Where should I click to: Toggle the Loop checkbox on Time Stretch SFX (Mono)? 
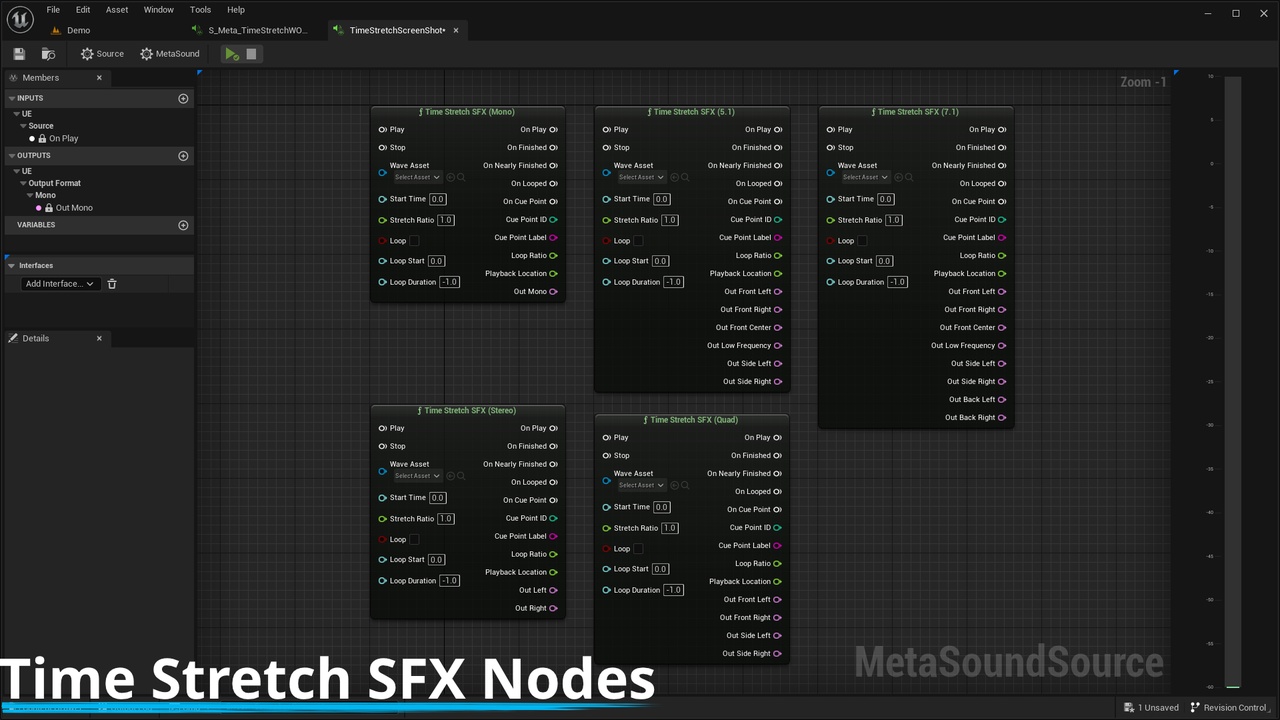(x=414, y=241)
